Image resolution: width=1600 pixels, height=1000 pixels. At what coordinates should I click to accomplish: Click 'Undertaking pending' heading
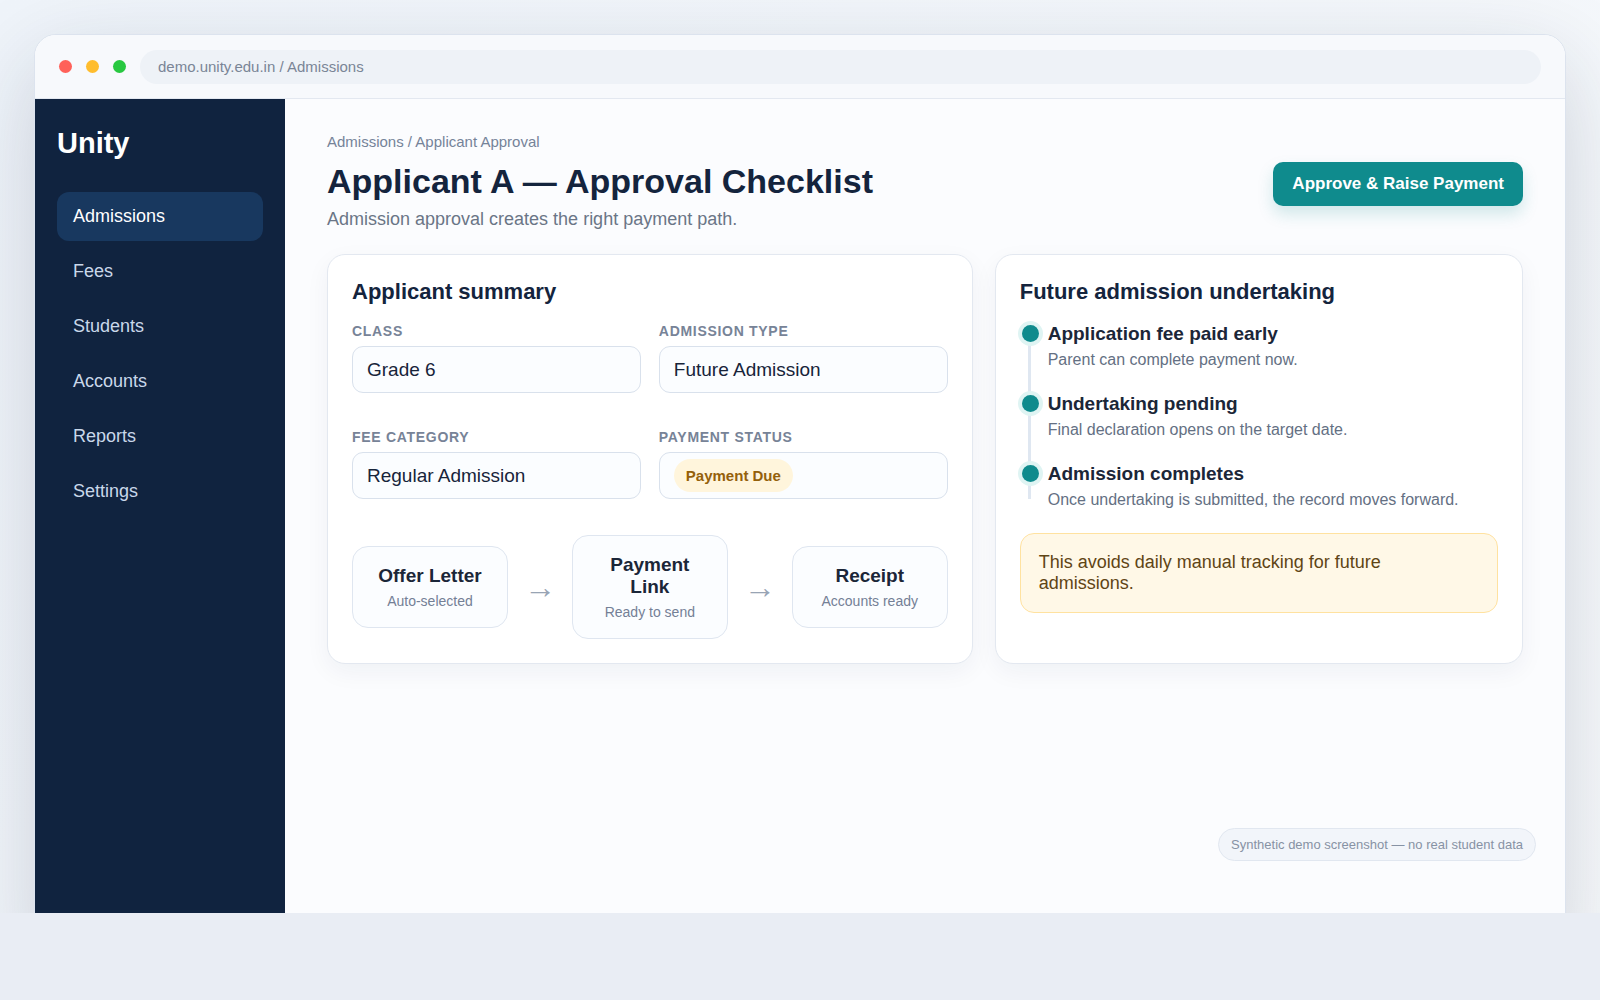click(x=1142, y=404)
